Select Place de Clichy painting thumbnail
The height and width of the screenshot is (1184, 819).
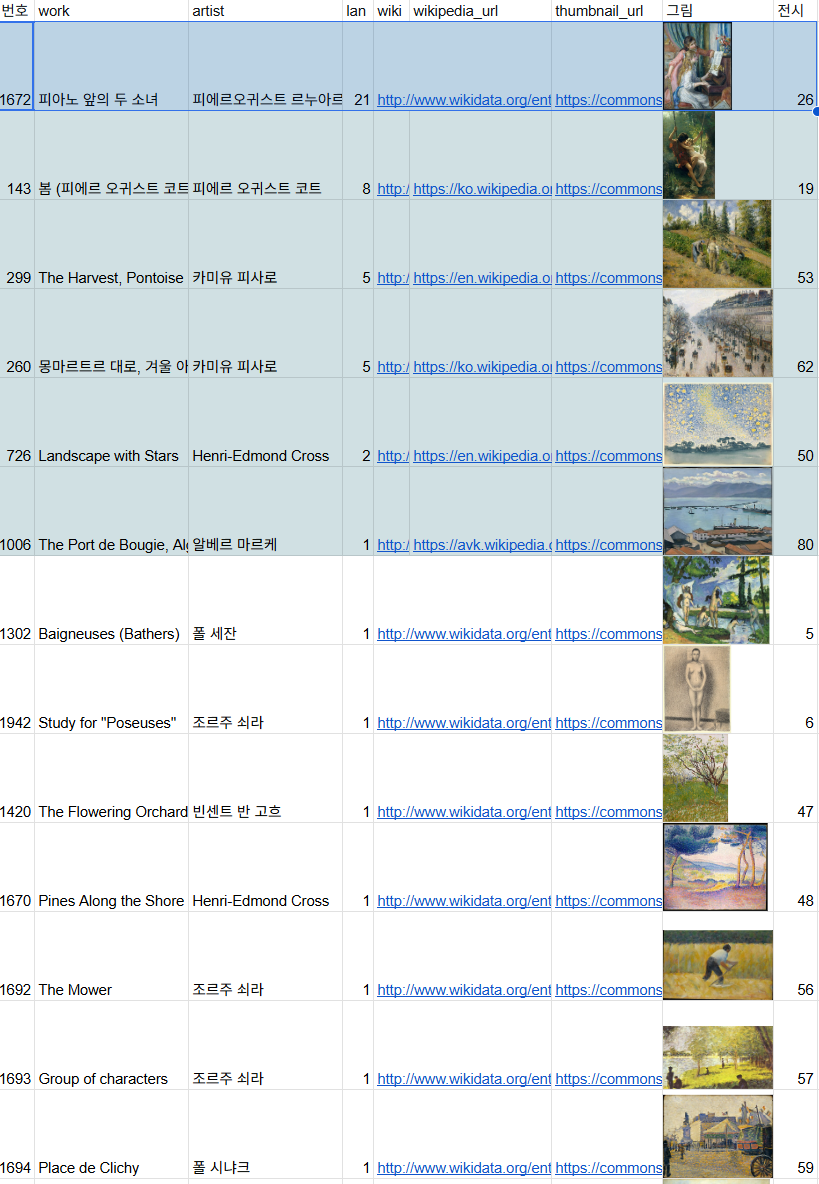click(x=718, y=1136)
